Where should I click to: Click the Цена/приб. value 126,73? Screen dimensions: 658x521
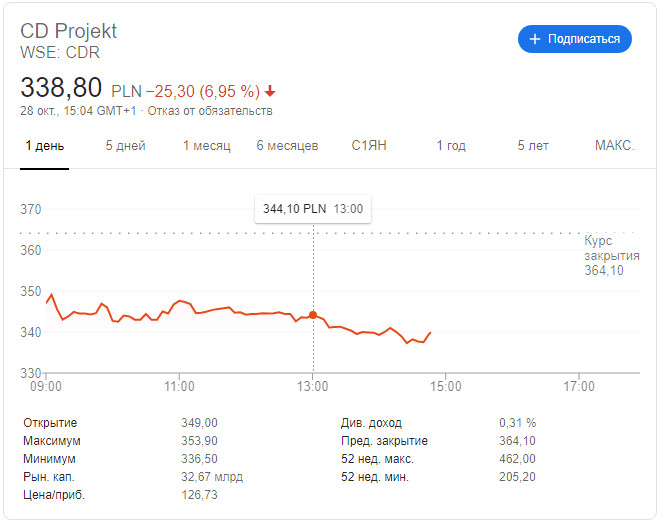click(x=199, y=495)
